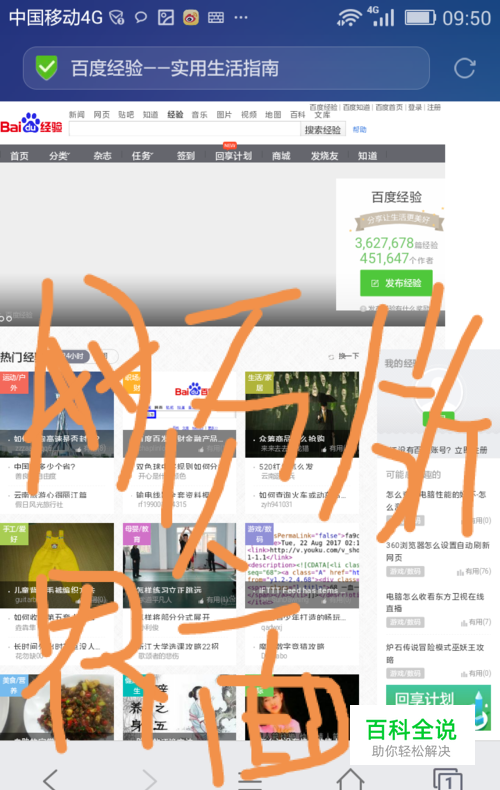Click the green 发布经验 button
Image resolution: width=500 pixels, height=790 pixels.
pos(396,283)
